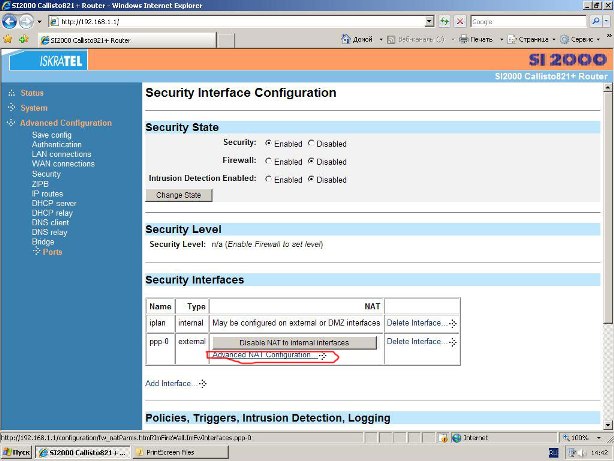This screenshot has height=461, width=614.
Task: Open DNS relay in sidebar
Action: point(49,232)
